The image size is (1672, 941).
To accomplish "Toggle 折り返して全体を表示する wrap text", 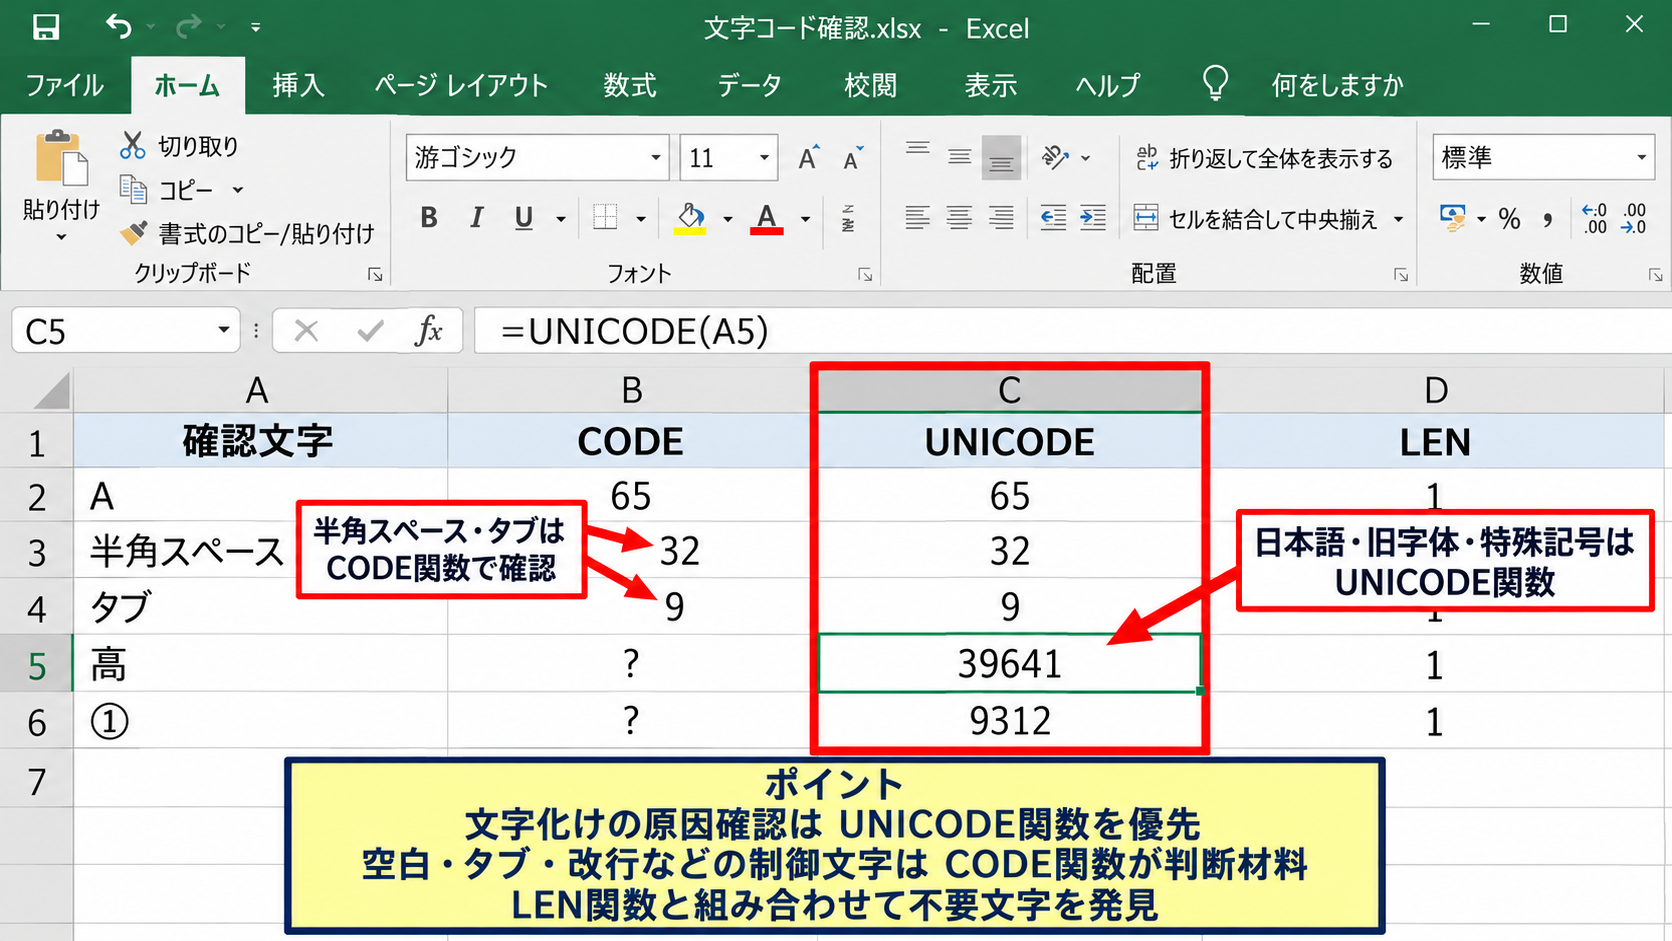I will click(x=1264, y=158).
